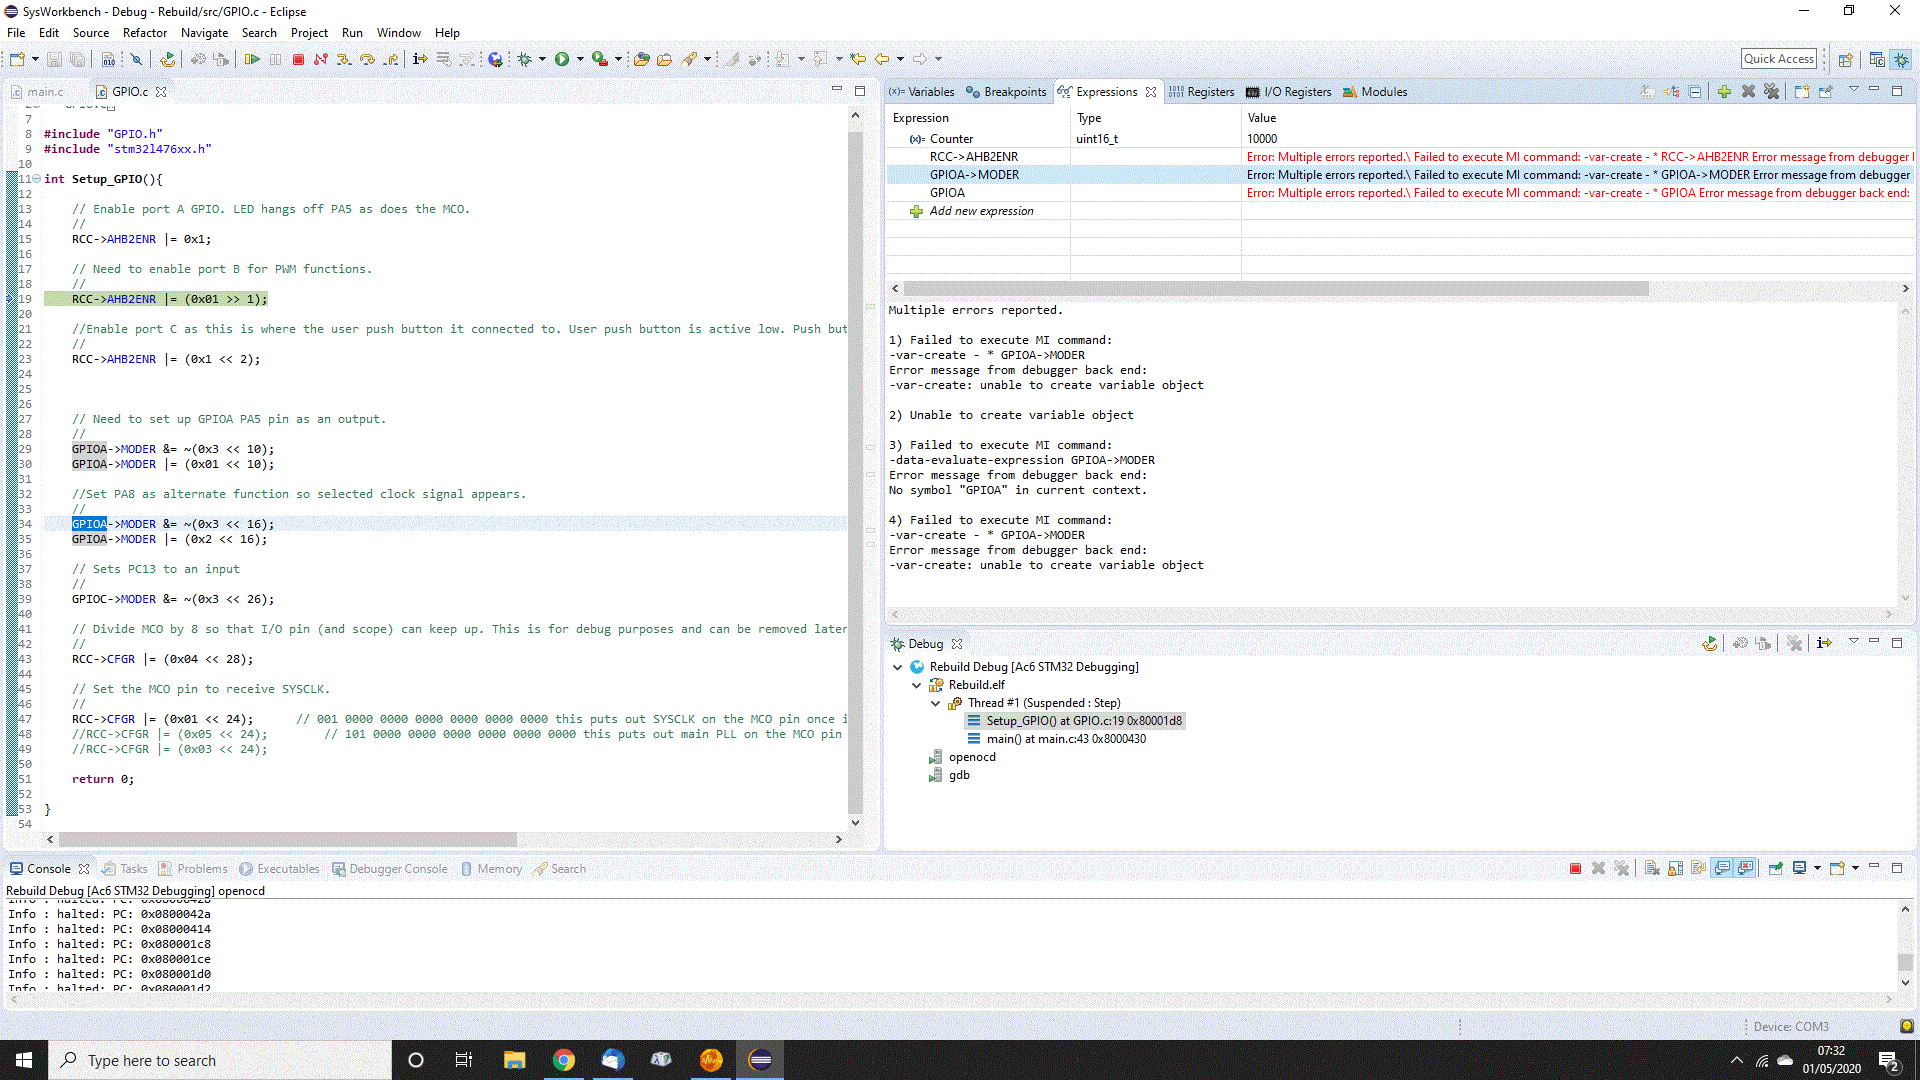This screenshot has width=1920, height=1080.
Task: Select main() at main.c:43 stack frame
Action: tap(1065, 739)
